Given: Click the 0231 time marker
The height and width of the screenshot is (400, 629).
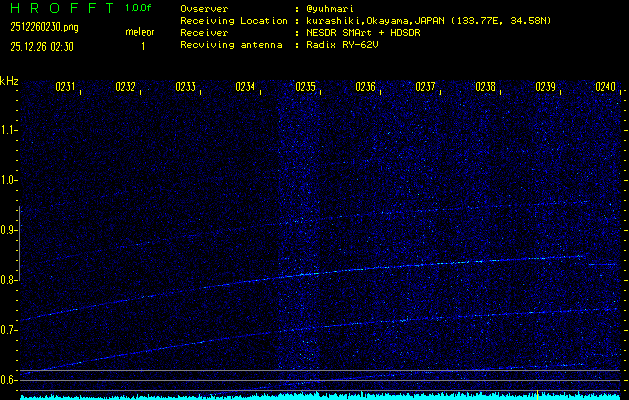Looking at the screenshot, I should (65, 88).
